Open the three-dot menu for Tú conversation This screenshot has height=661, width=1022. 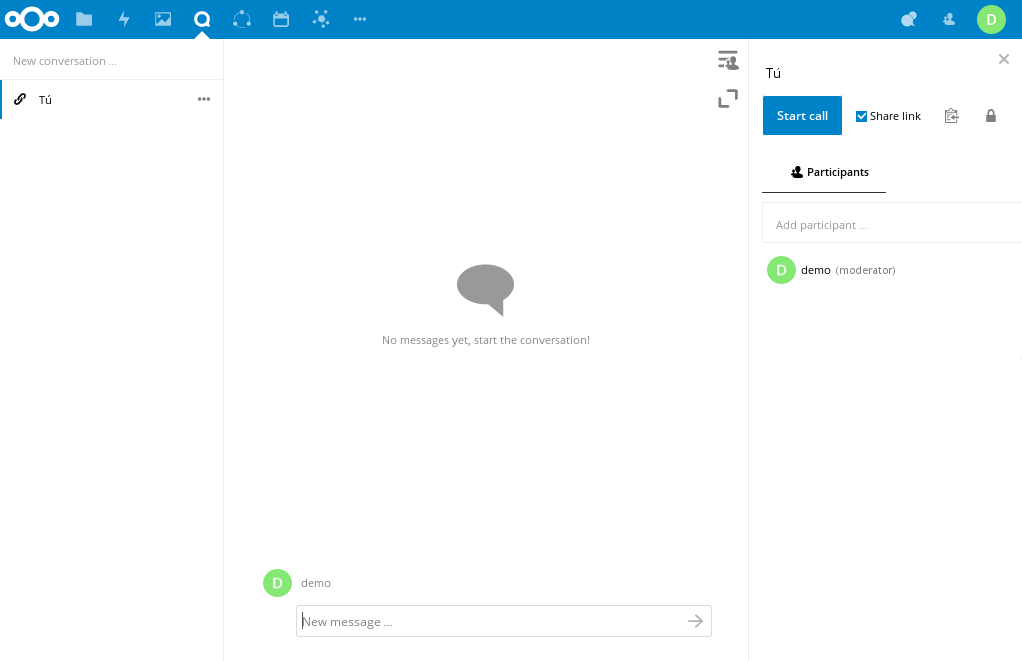tap(204, 99)
